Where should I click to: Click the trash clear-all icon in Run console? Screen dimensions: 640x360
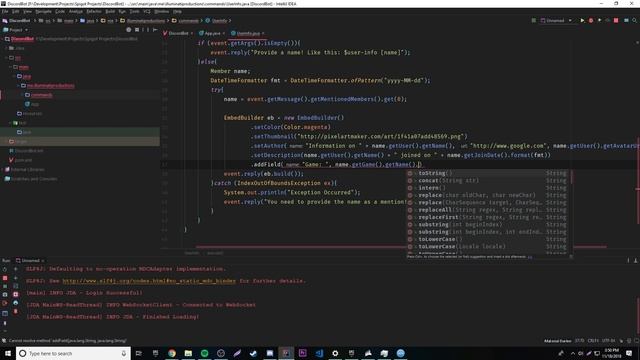pos(16,312)
